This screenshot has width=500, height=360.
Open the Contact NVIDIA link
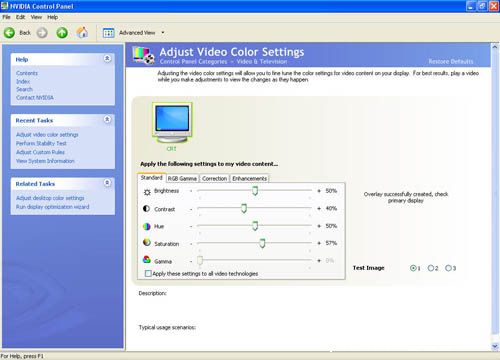click(35, 98)
